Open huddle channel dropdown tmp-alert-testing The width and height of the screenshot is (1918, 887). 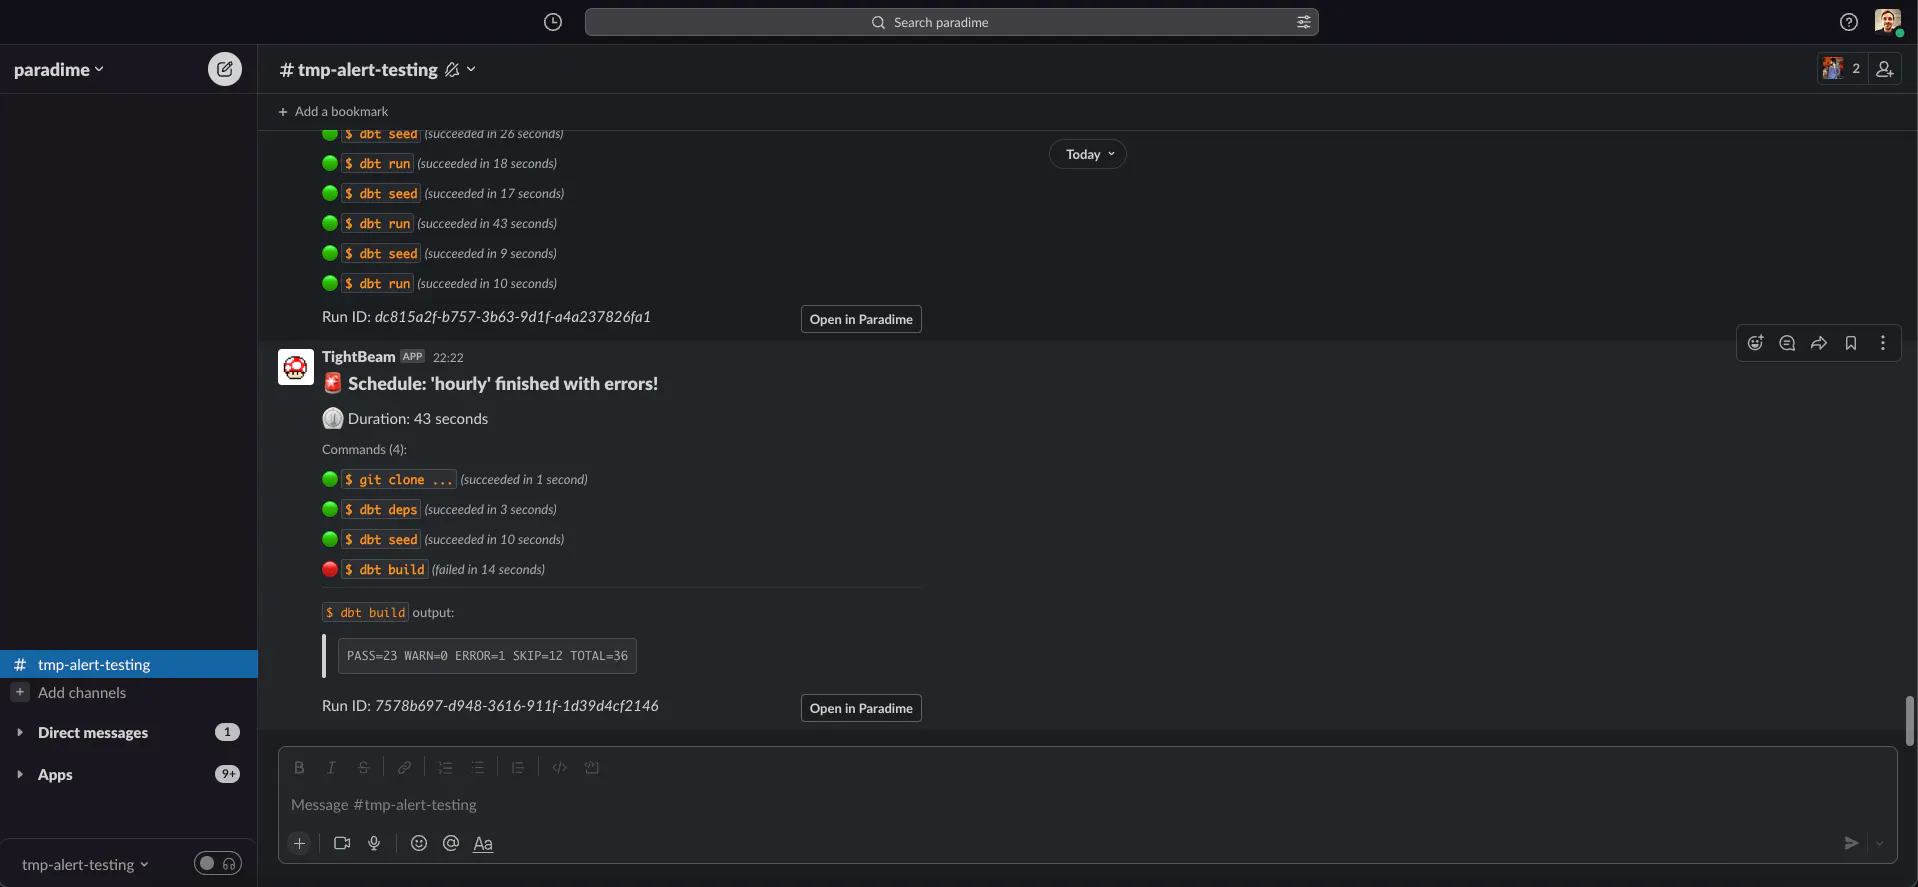(85, 865)
